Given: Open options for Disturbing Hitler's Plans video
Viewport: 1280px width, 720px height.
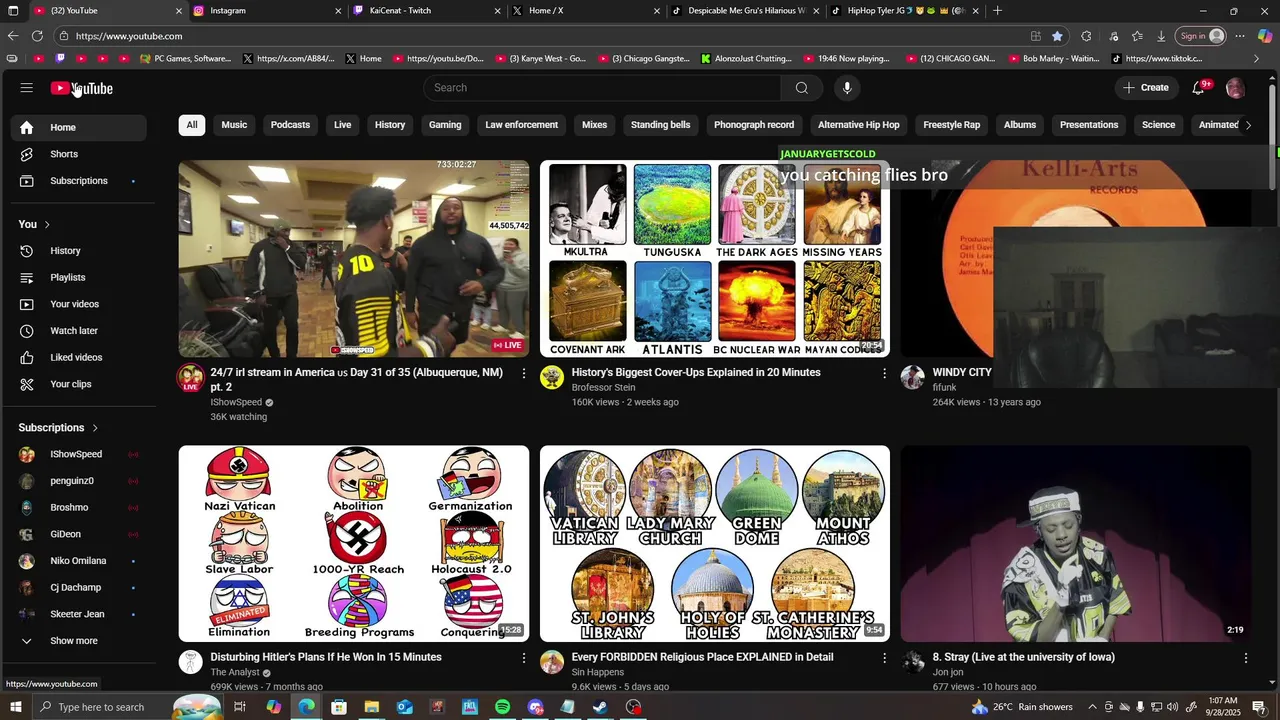Looking at the screenshot, I should tap(523, 658).
